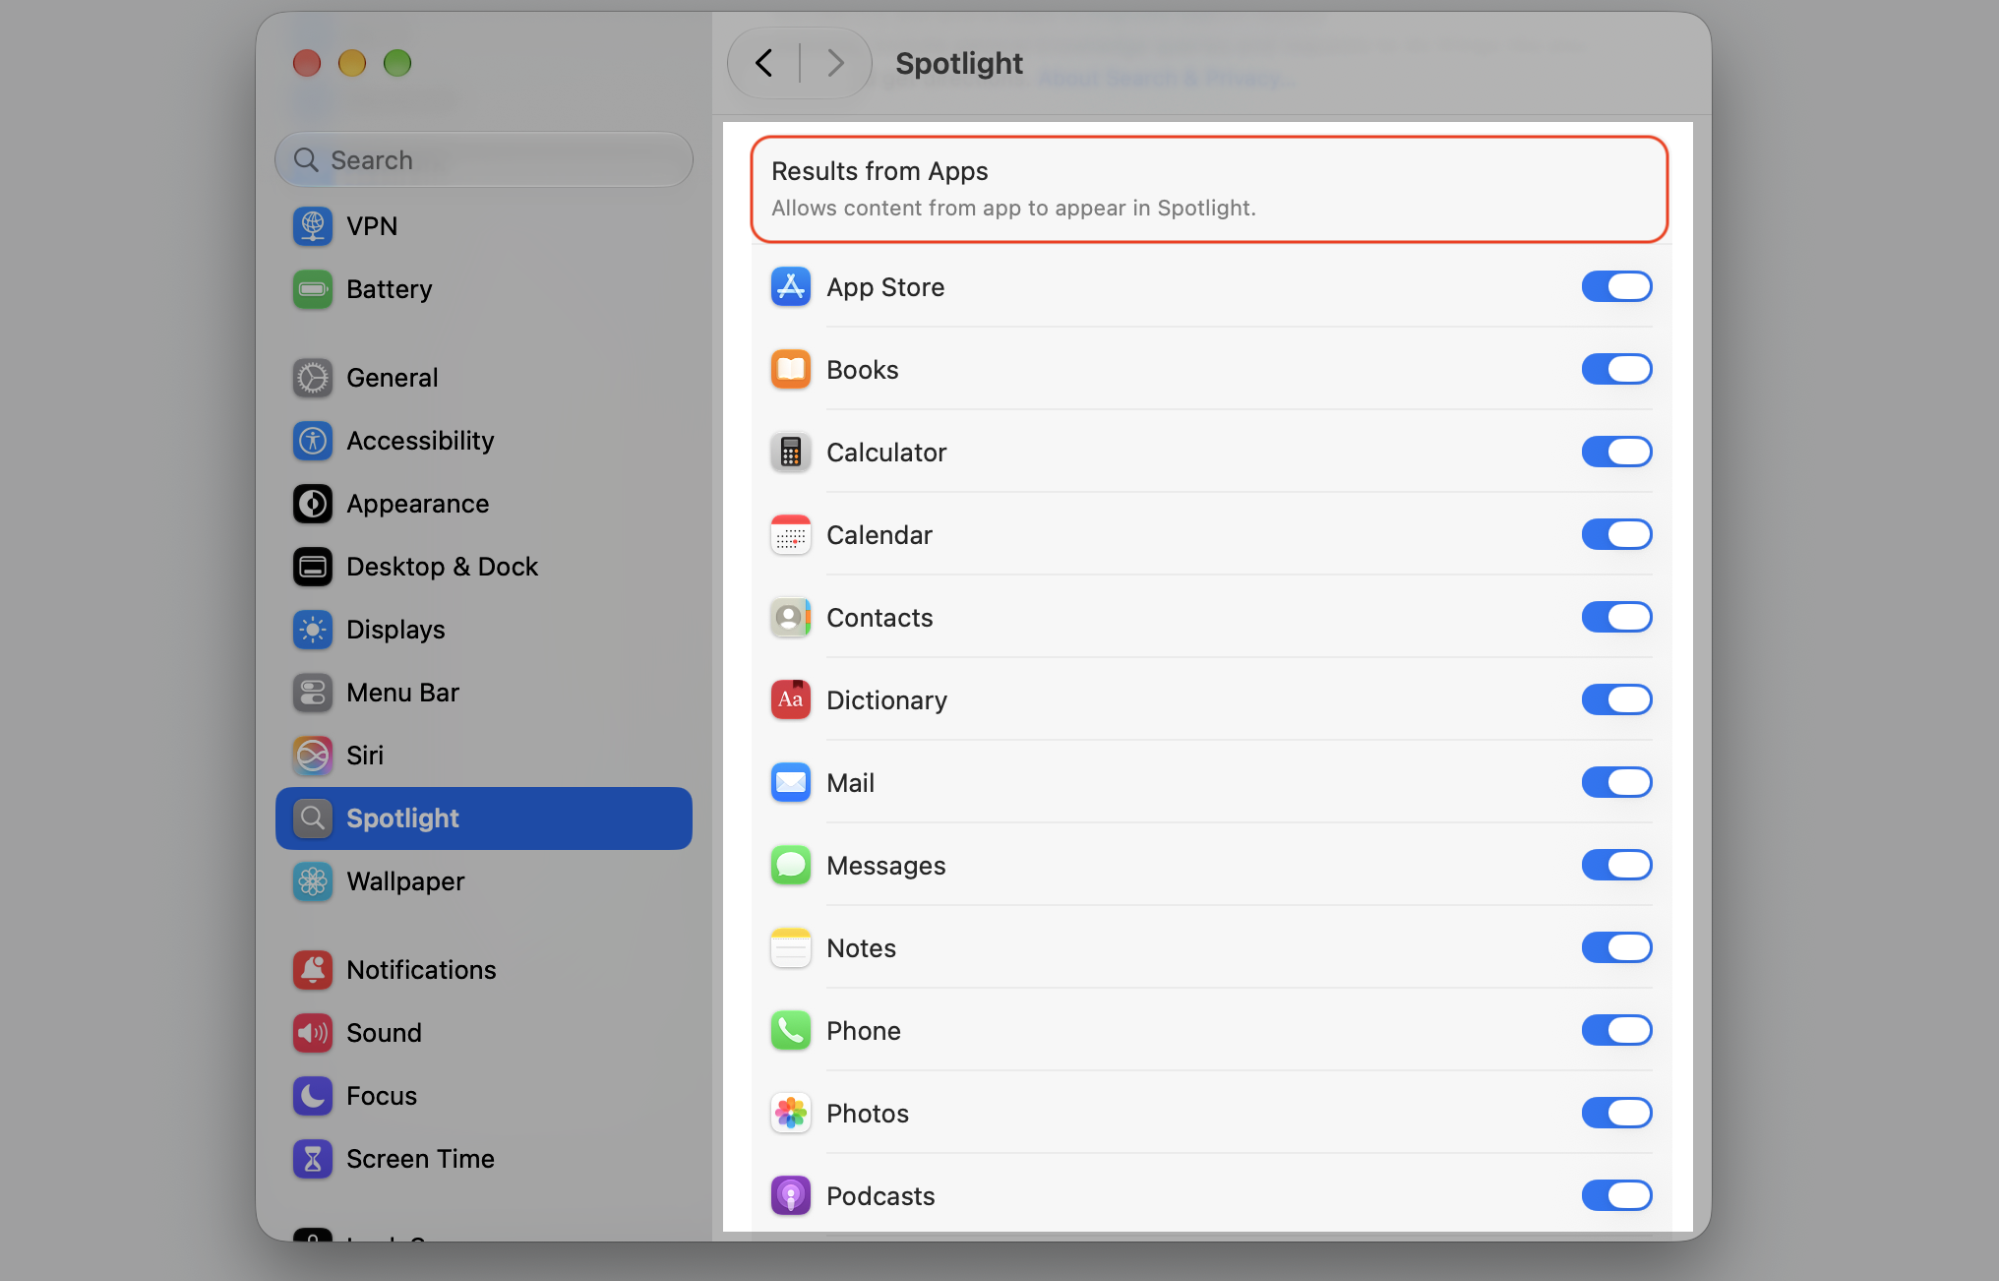The width and height of the screenshot is (1999, 1281).
Task: Click the Calculator app icon
Action: pos(790,452)
